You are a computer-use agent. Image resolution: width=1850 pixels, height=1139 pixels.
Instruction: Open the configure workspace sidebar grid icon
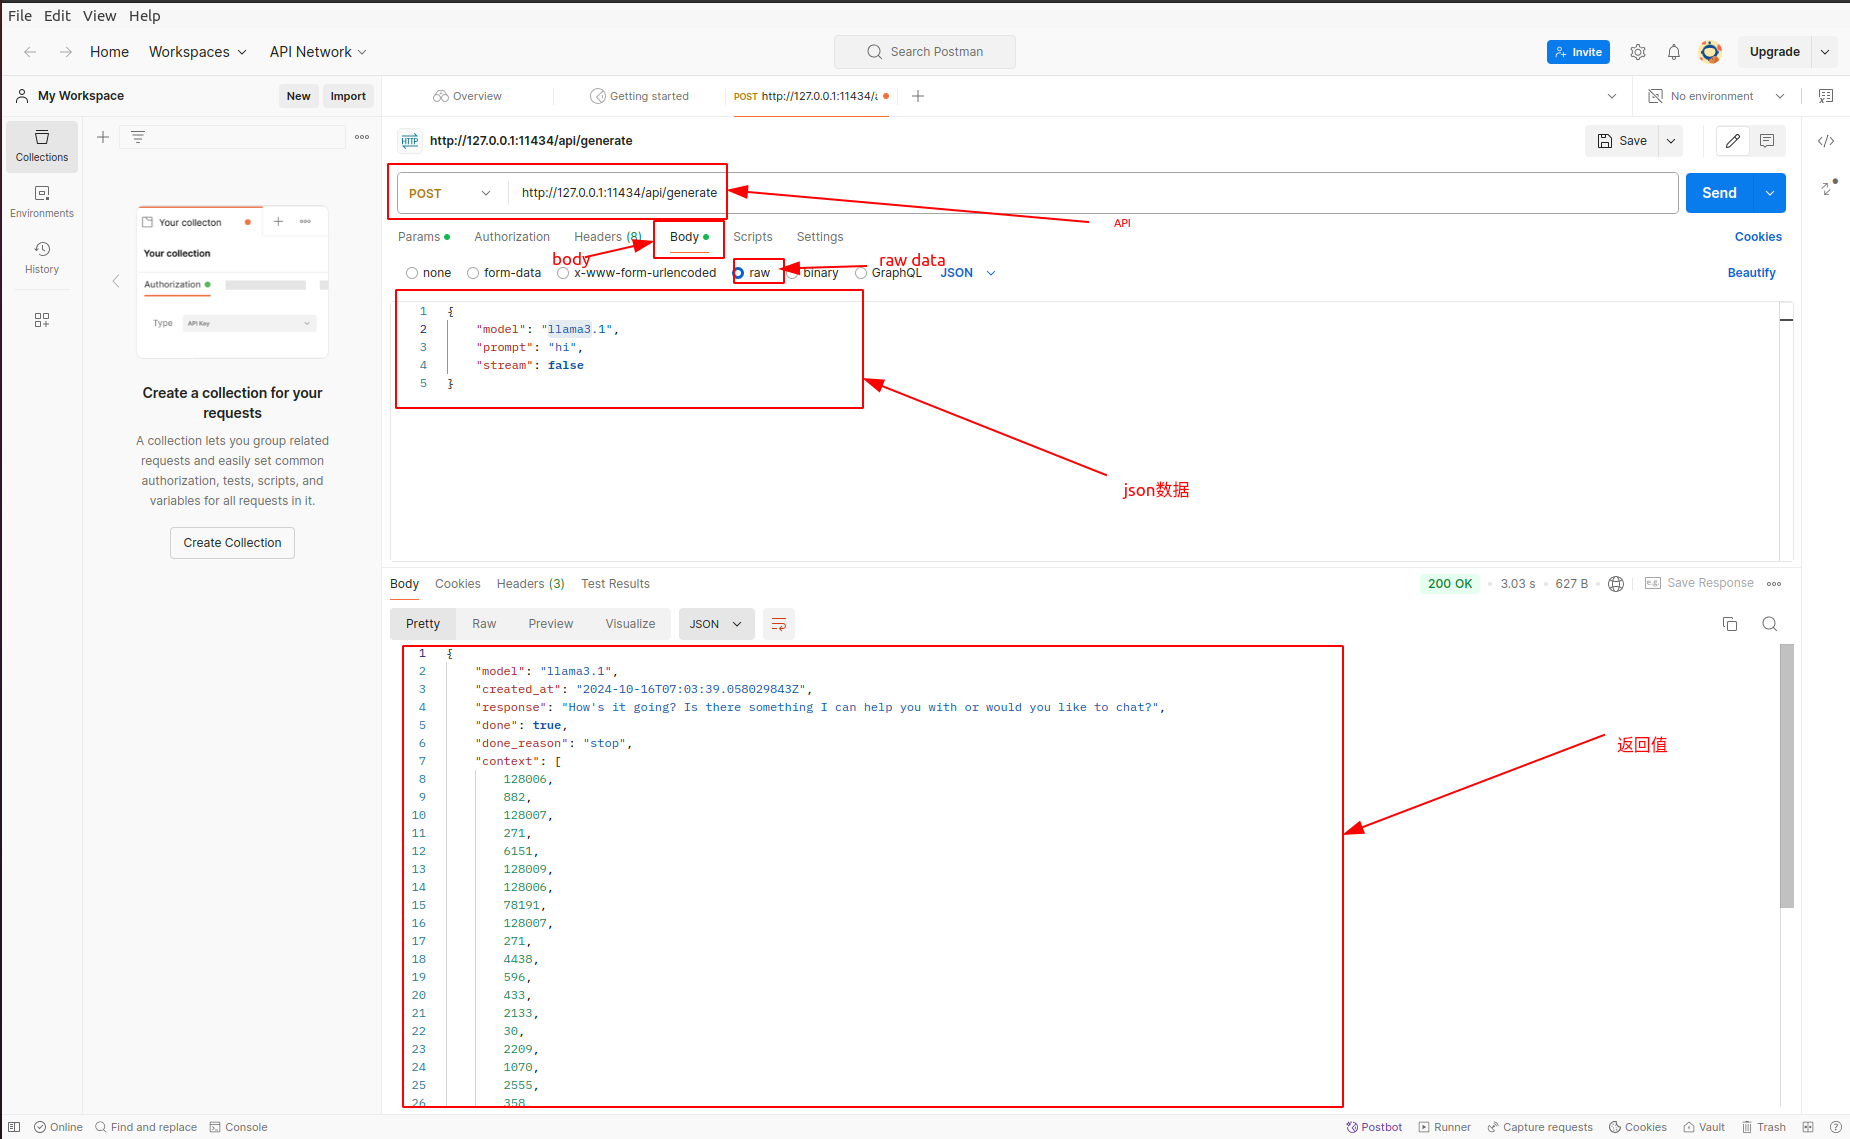[42, 320]
